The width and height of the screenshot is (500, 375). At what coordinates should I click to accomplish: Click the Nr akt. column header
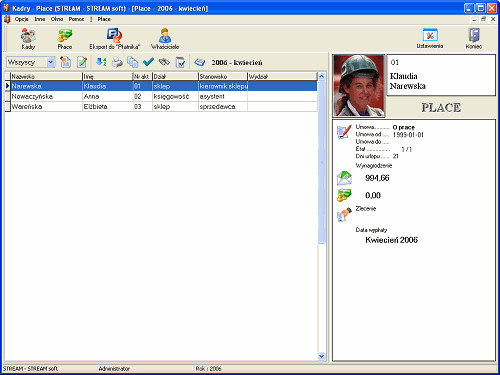tap(142, 76)
